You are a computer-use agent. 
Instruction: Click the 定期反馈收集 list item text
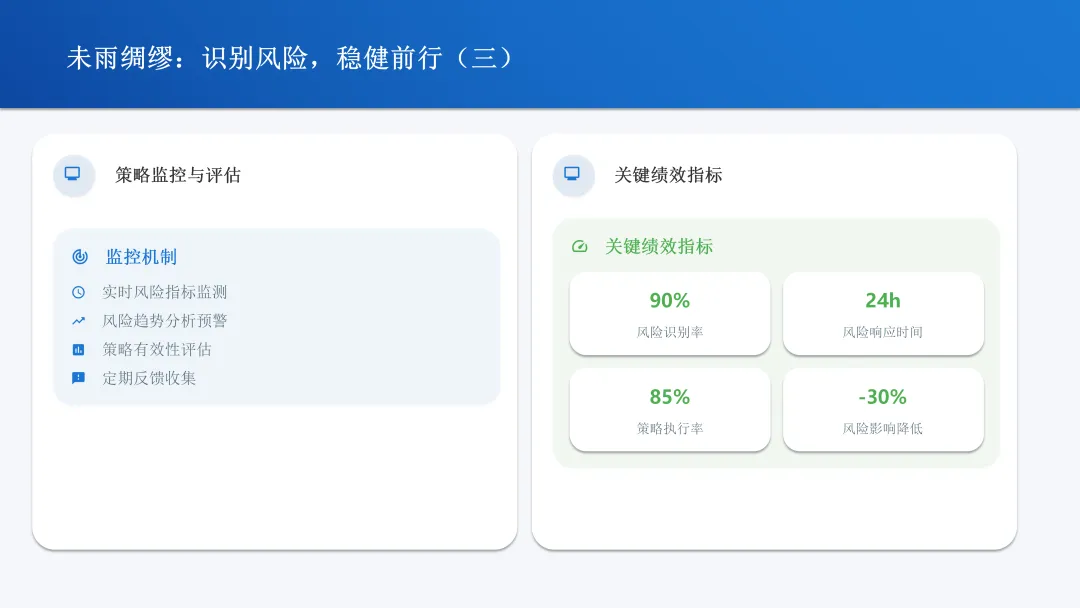(x=149, y=378)
